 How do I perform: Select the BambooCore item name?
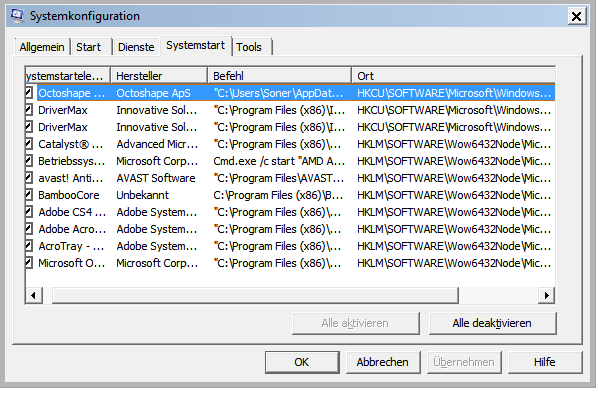(69, 195)
